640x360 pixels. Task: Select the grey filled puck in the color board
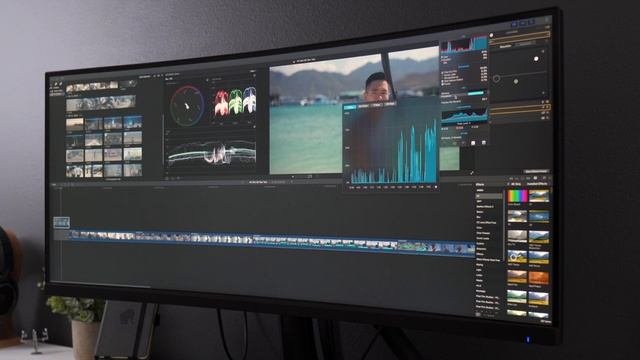[516, 82]
